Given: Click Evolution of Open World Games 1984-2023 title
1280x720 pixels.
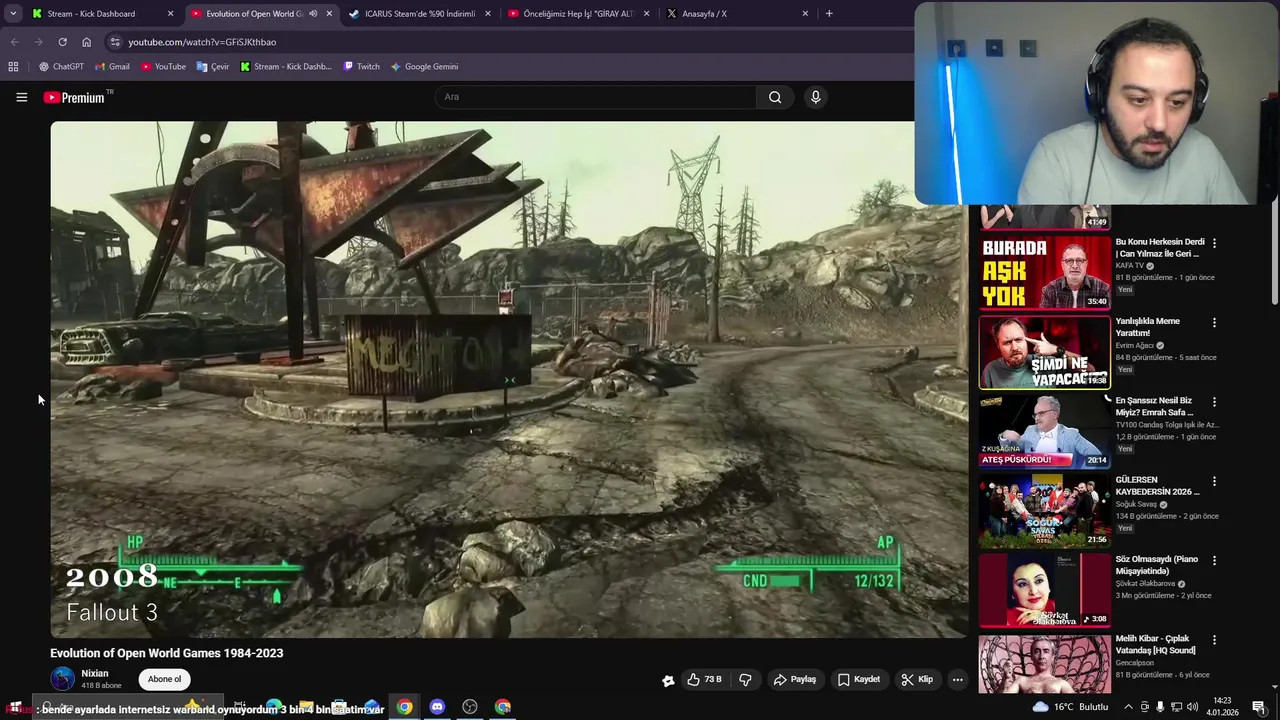Looking at the screenshot, I should 167,653.
